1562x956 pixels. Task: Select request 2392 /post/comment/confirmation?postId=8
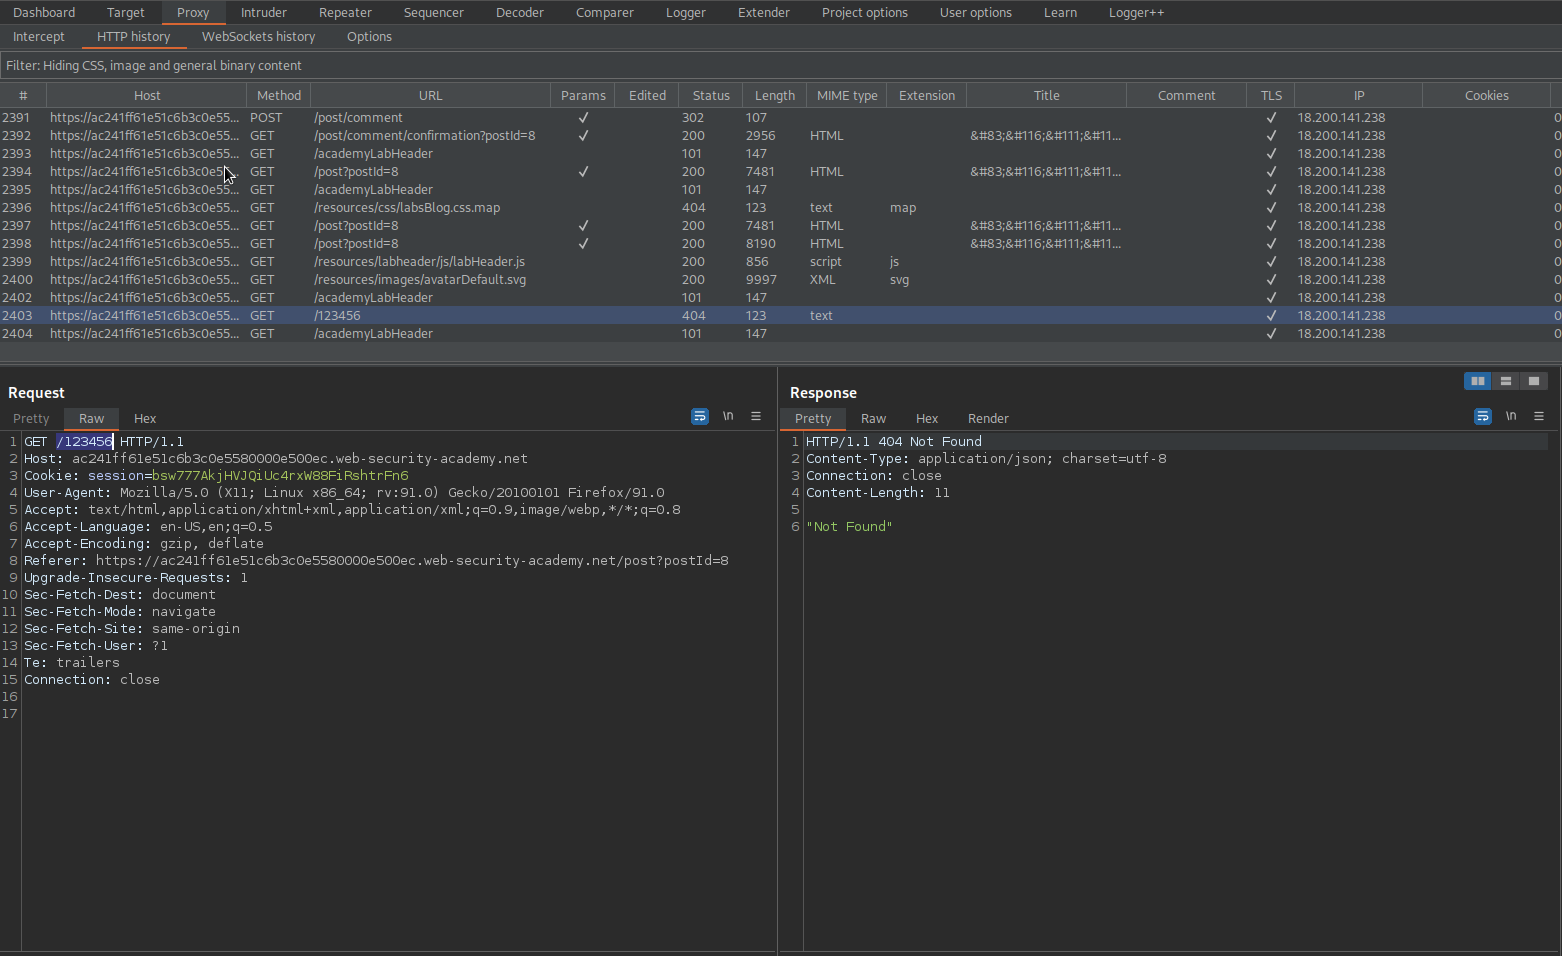[780, 135]
